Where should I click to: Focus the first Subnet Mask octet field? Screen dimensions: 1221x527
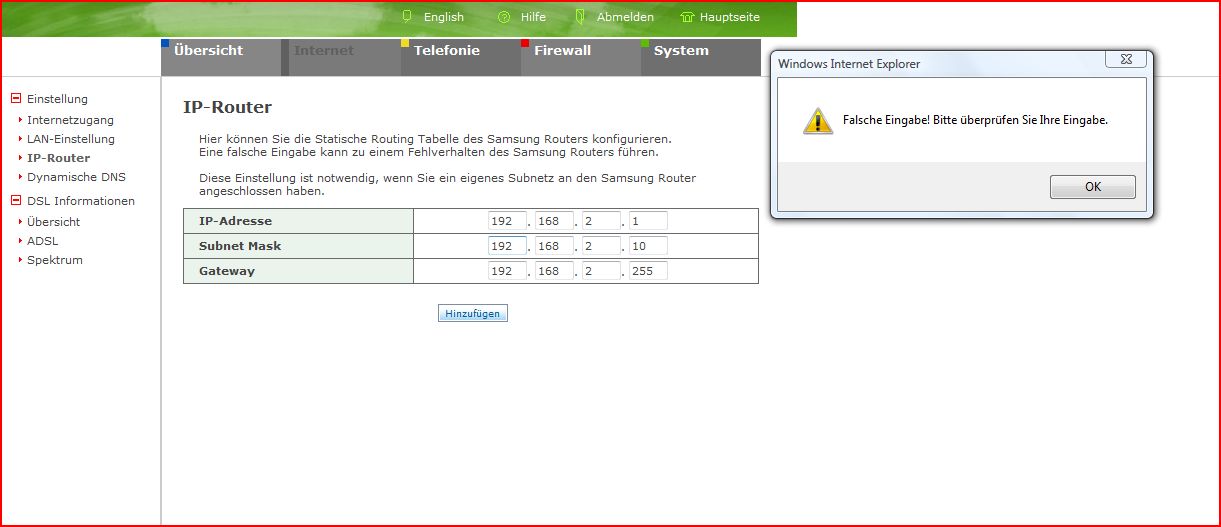tap(507, 246)
